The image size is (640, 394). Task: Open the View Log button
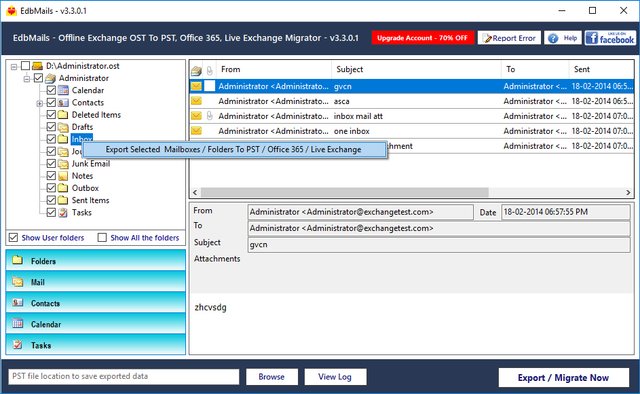click(x=335, y=376)
